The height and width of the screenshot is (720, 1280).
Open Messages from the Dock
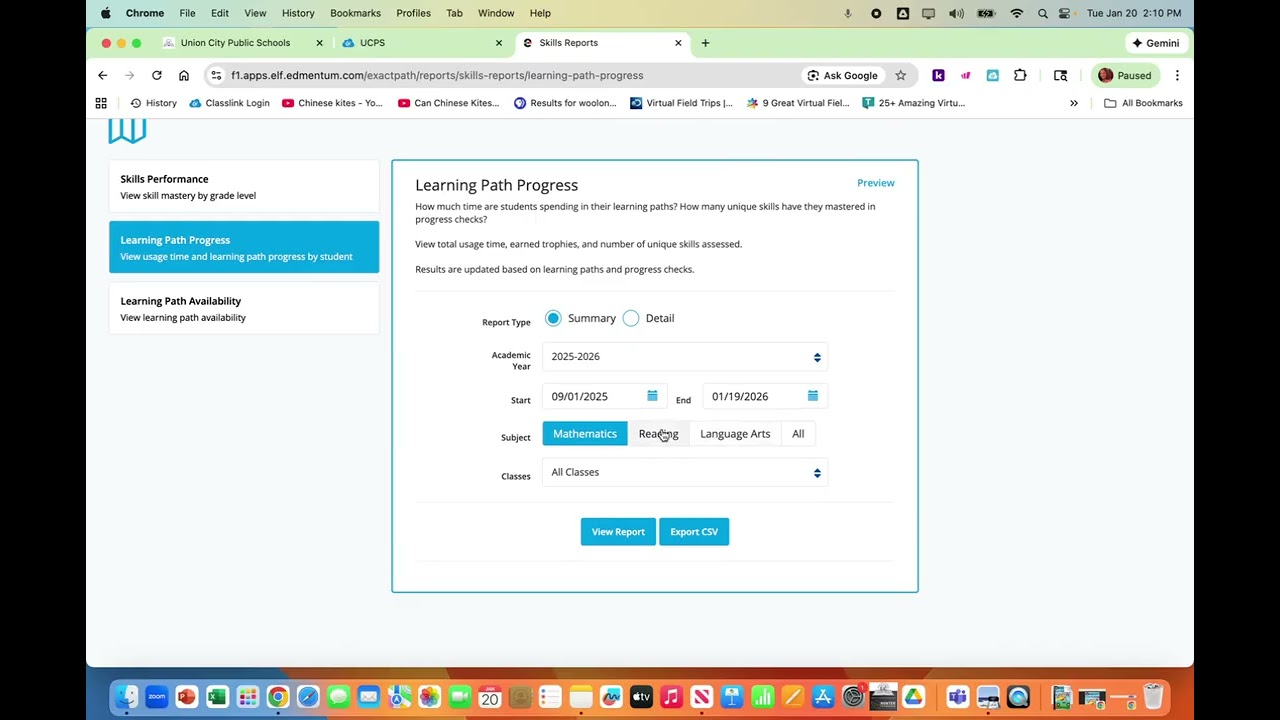tap(338, 697)
